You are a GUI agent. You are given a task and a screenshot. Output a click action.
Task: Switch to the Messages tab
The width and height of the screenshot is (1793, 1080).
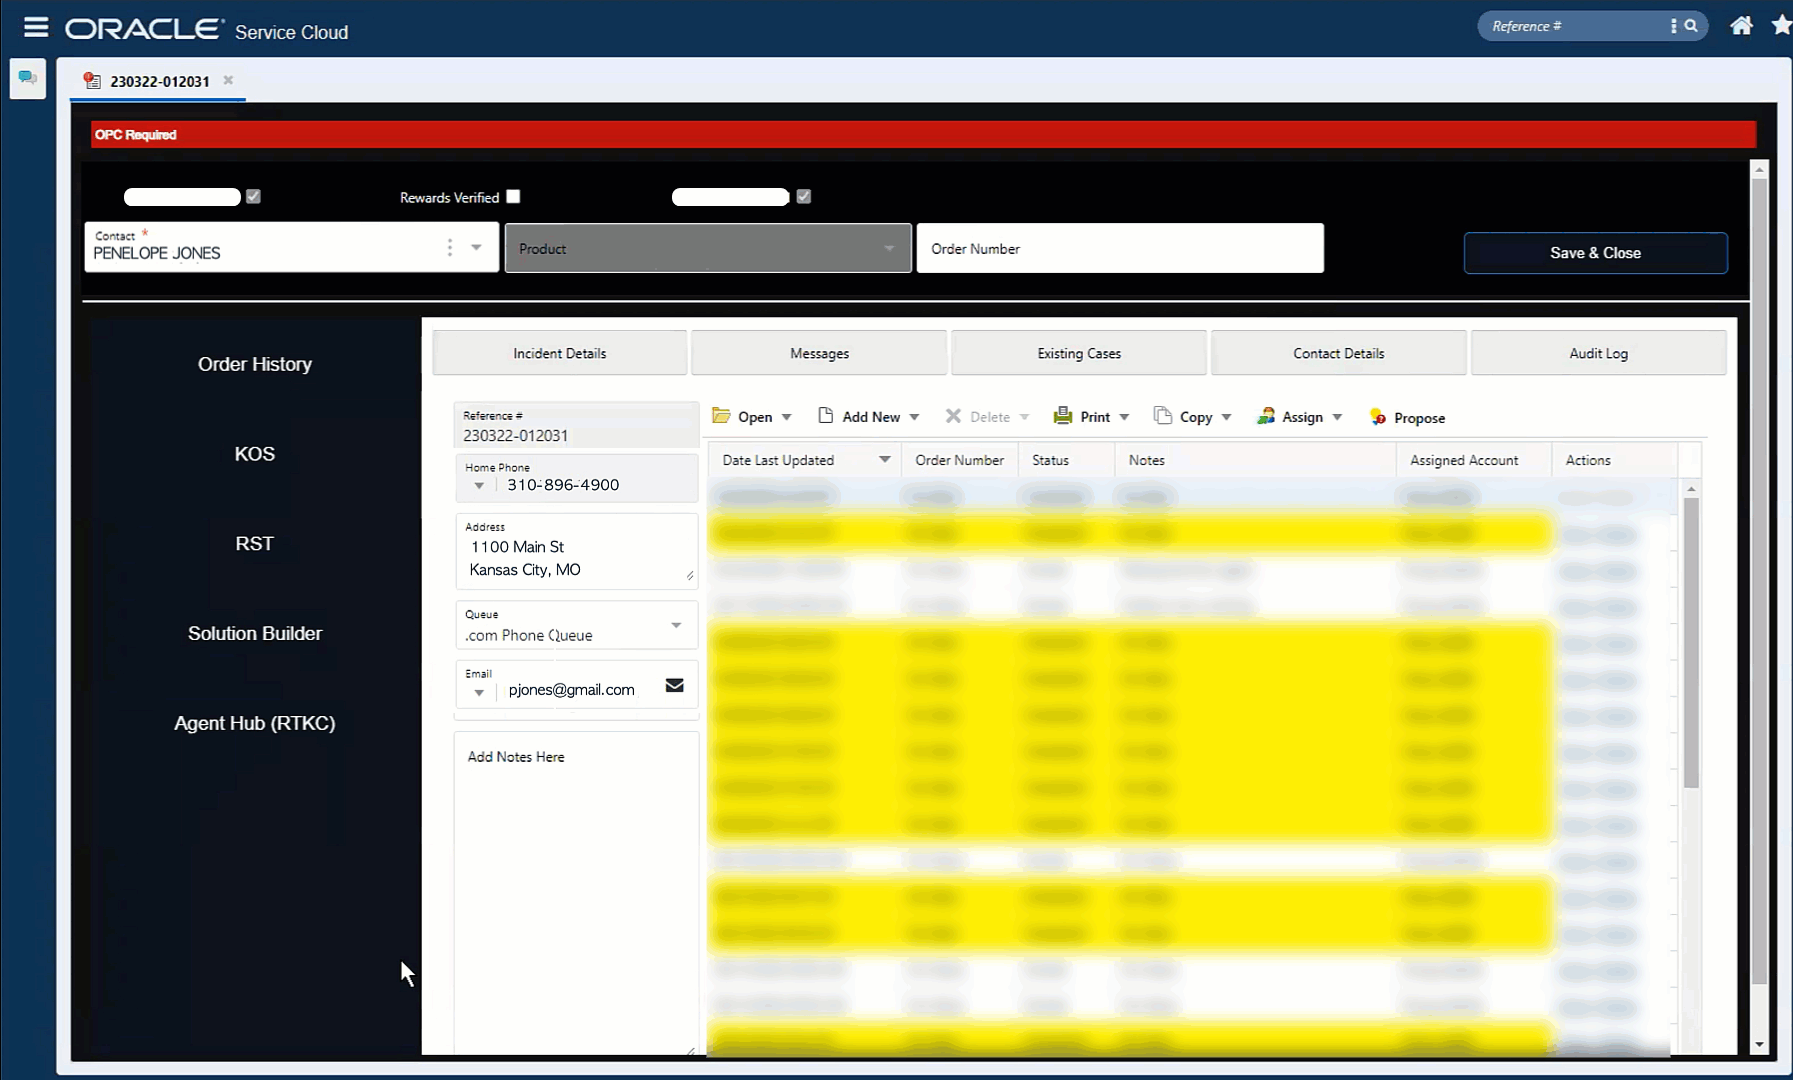click(819, 353)
